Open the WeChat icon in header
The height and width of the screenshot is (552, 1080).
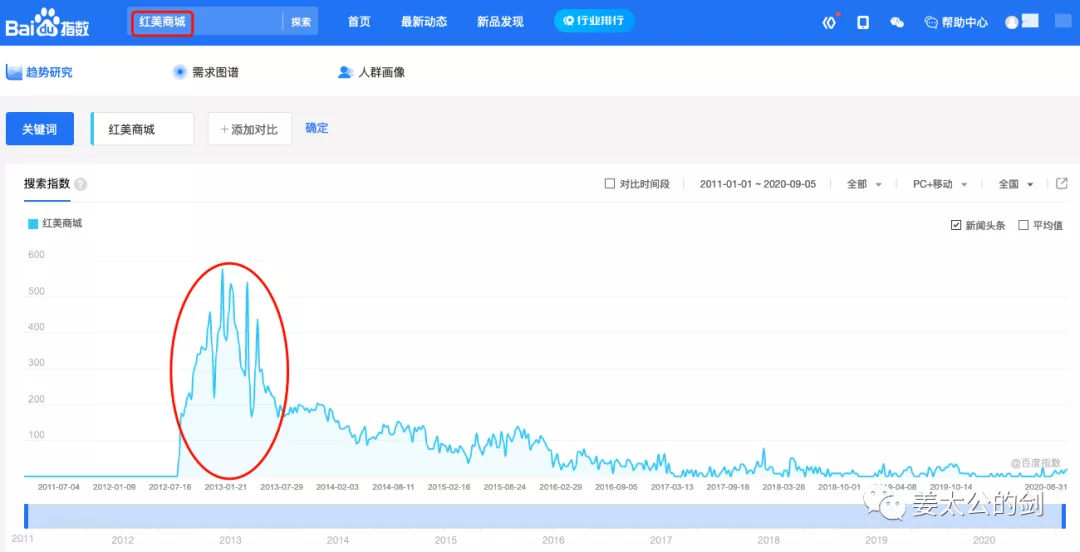click(x=897, y=23)
